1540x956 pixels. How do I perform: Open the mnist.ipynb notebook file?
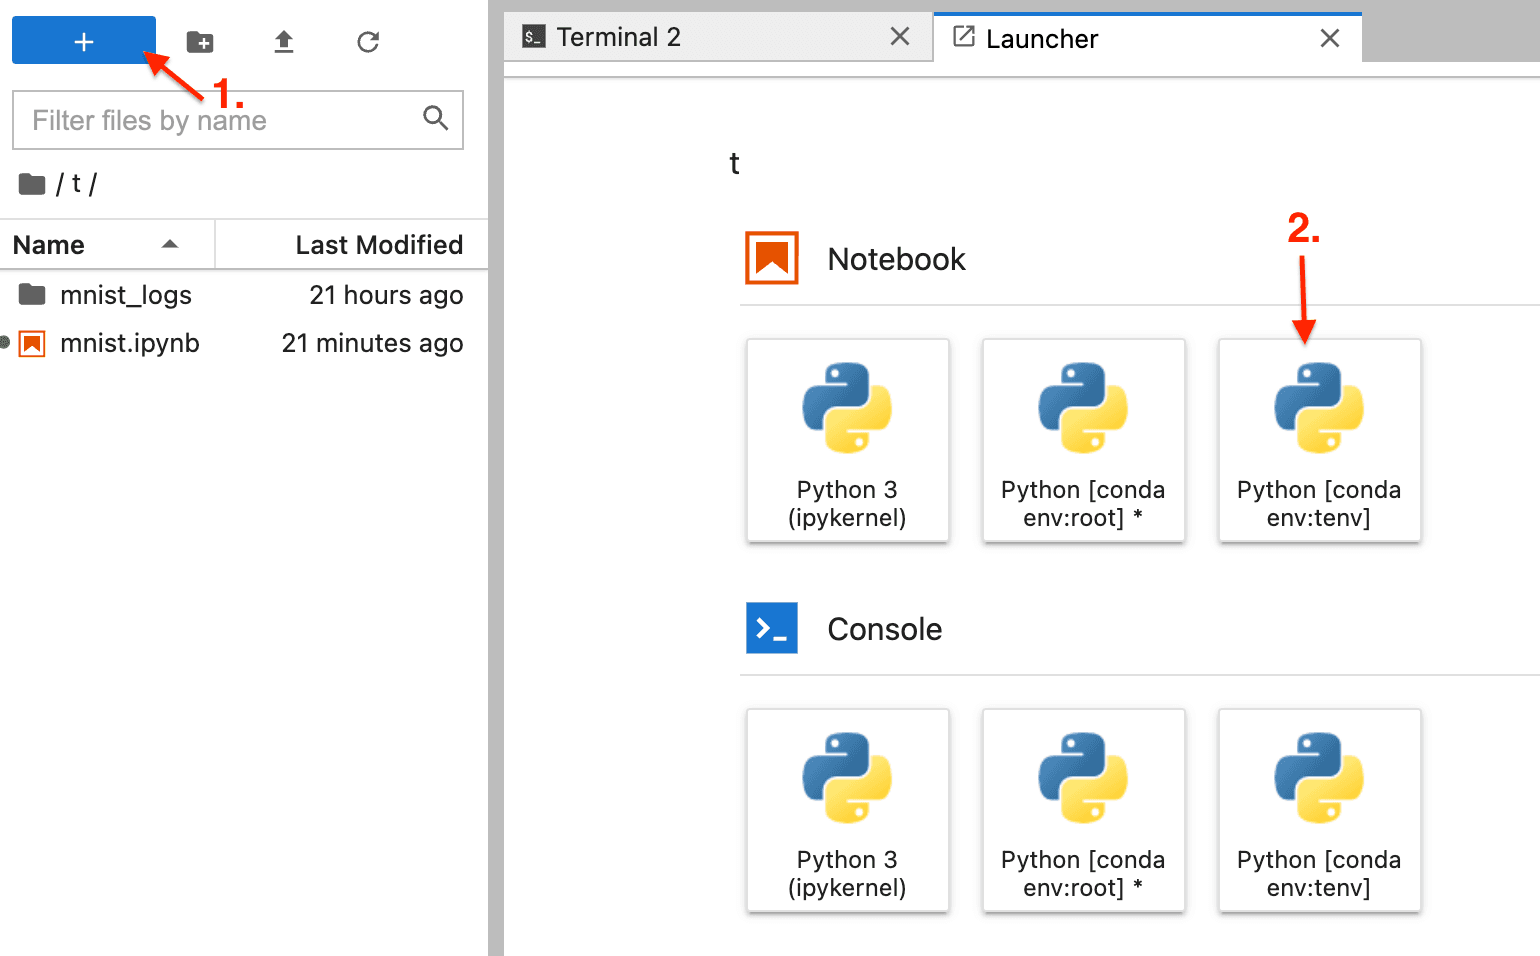129,343
